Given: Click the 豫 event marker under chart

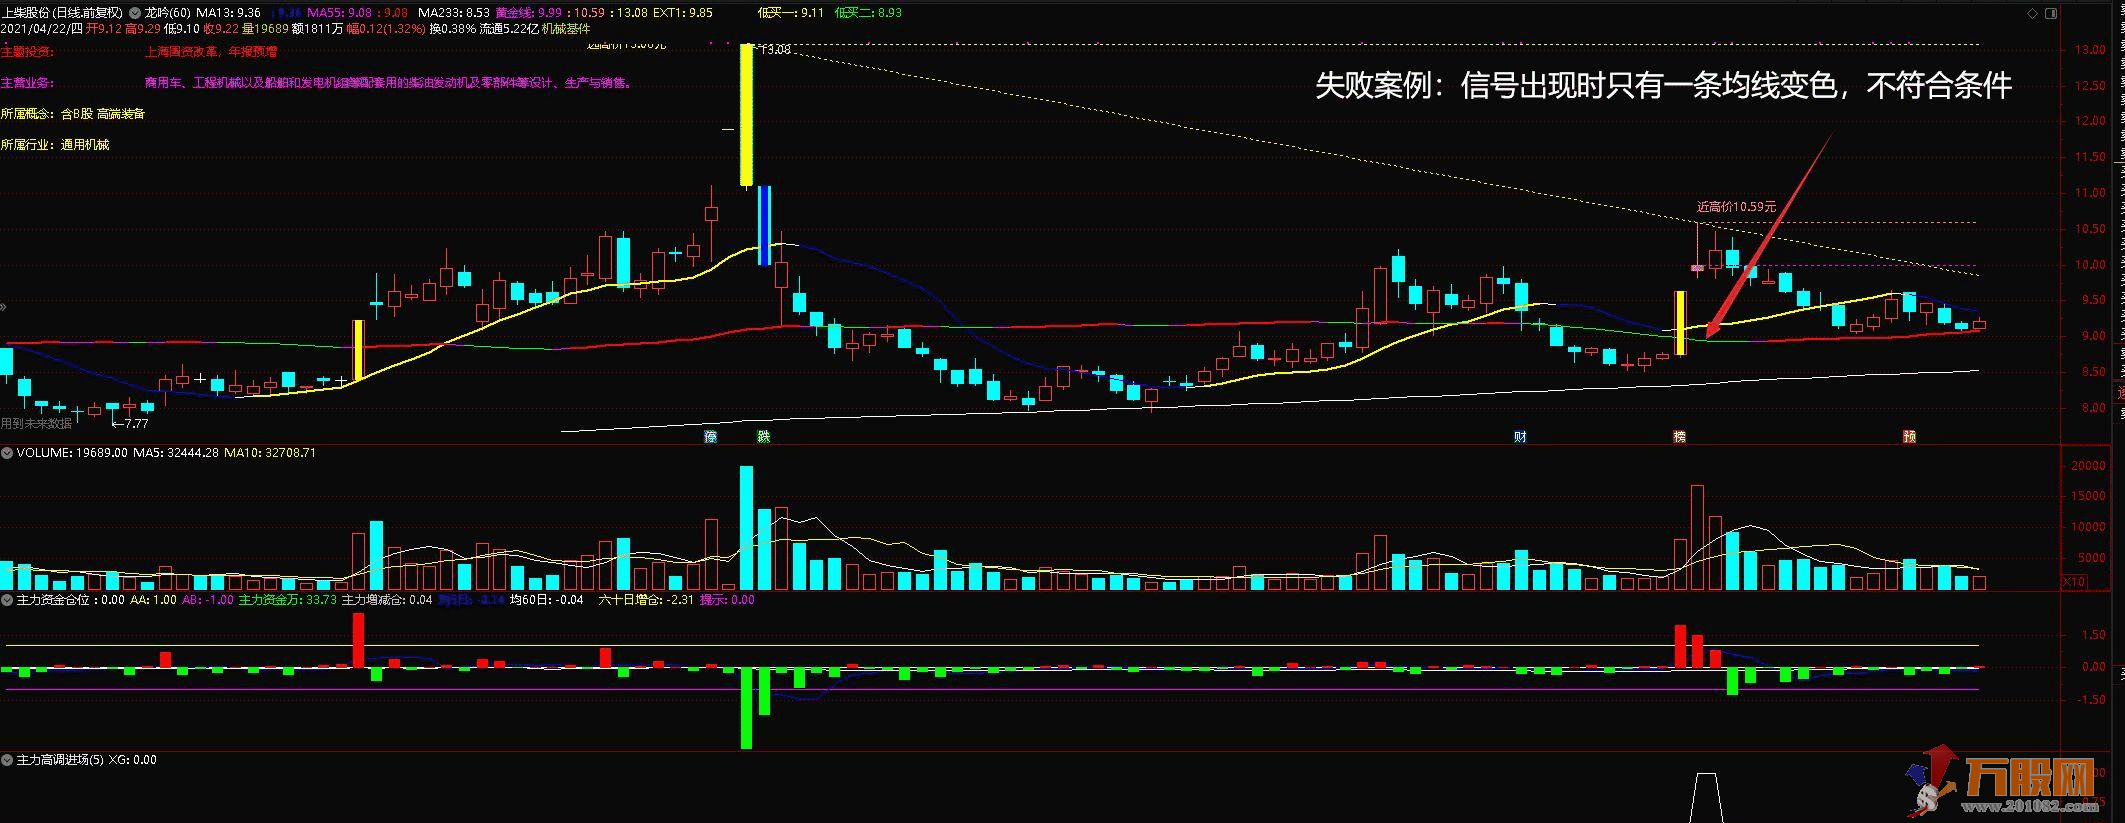Looking at the screenshot, I should pyautogui.click(x=710, y=437).
